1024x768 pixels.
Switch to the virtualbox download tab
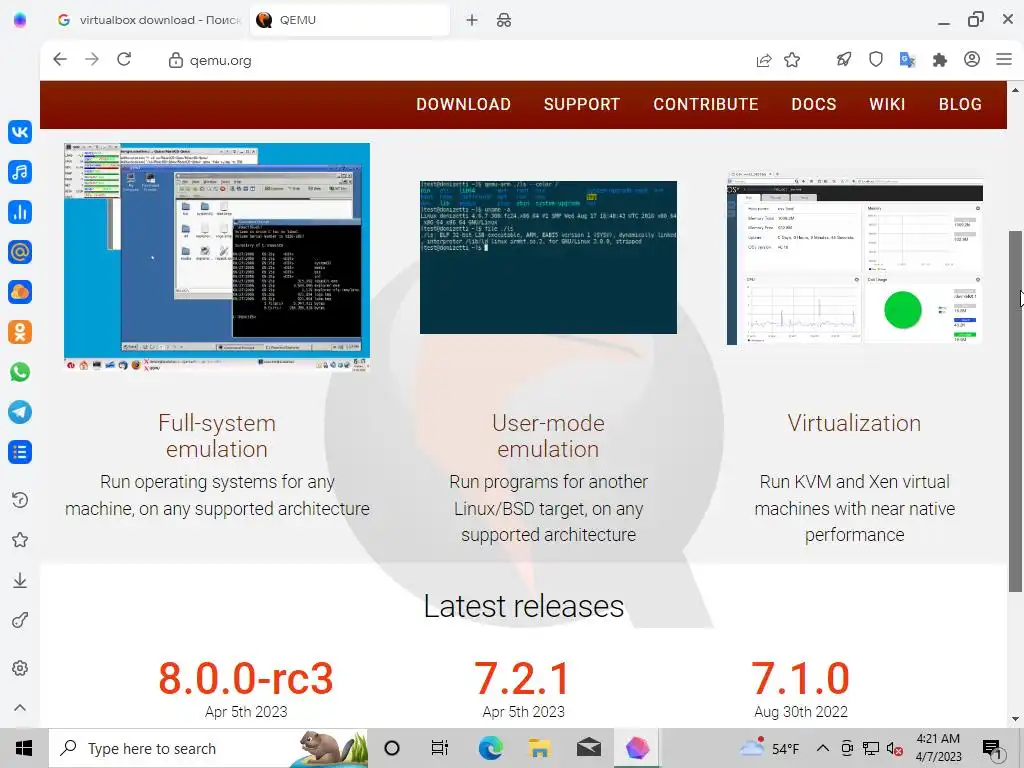click(149, 20)
